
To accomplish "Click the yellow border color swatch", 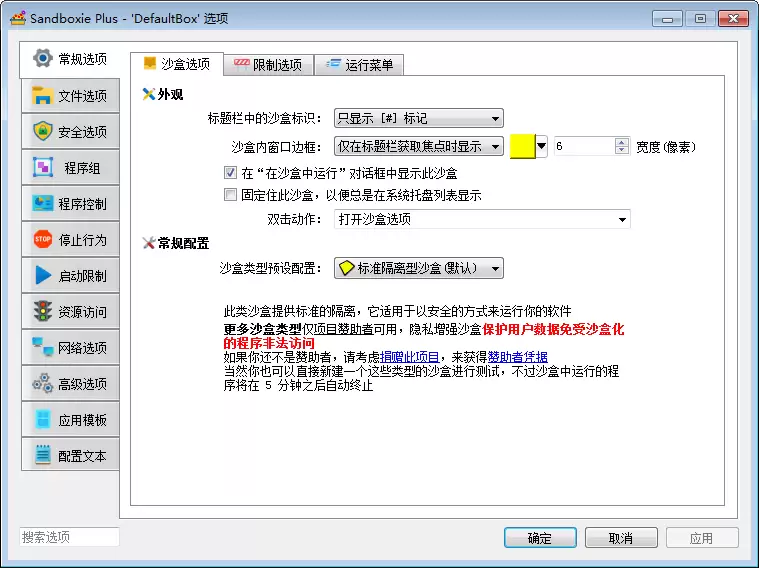I will tap(523, 146).
